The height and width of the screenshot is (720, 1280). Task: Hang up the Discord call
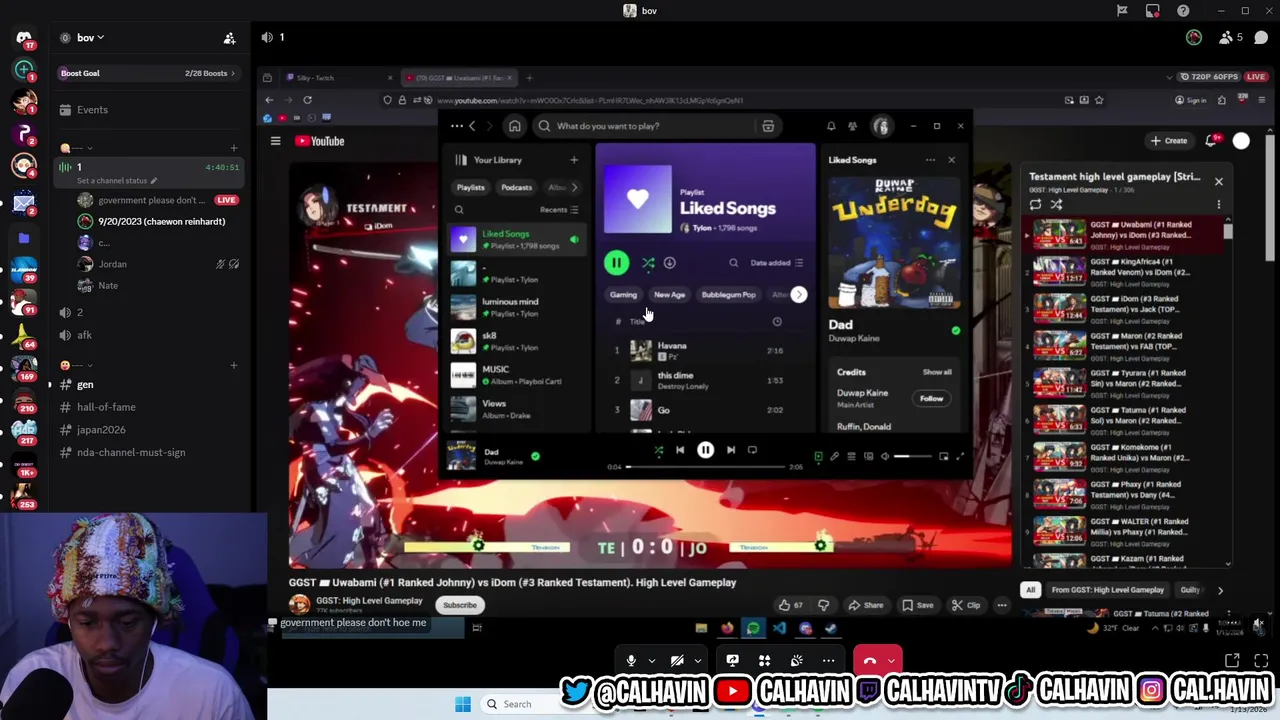point(869,661)
